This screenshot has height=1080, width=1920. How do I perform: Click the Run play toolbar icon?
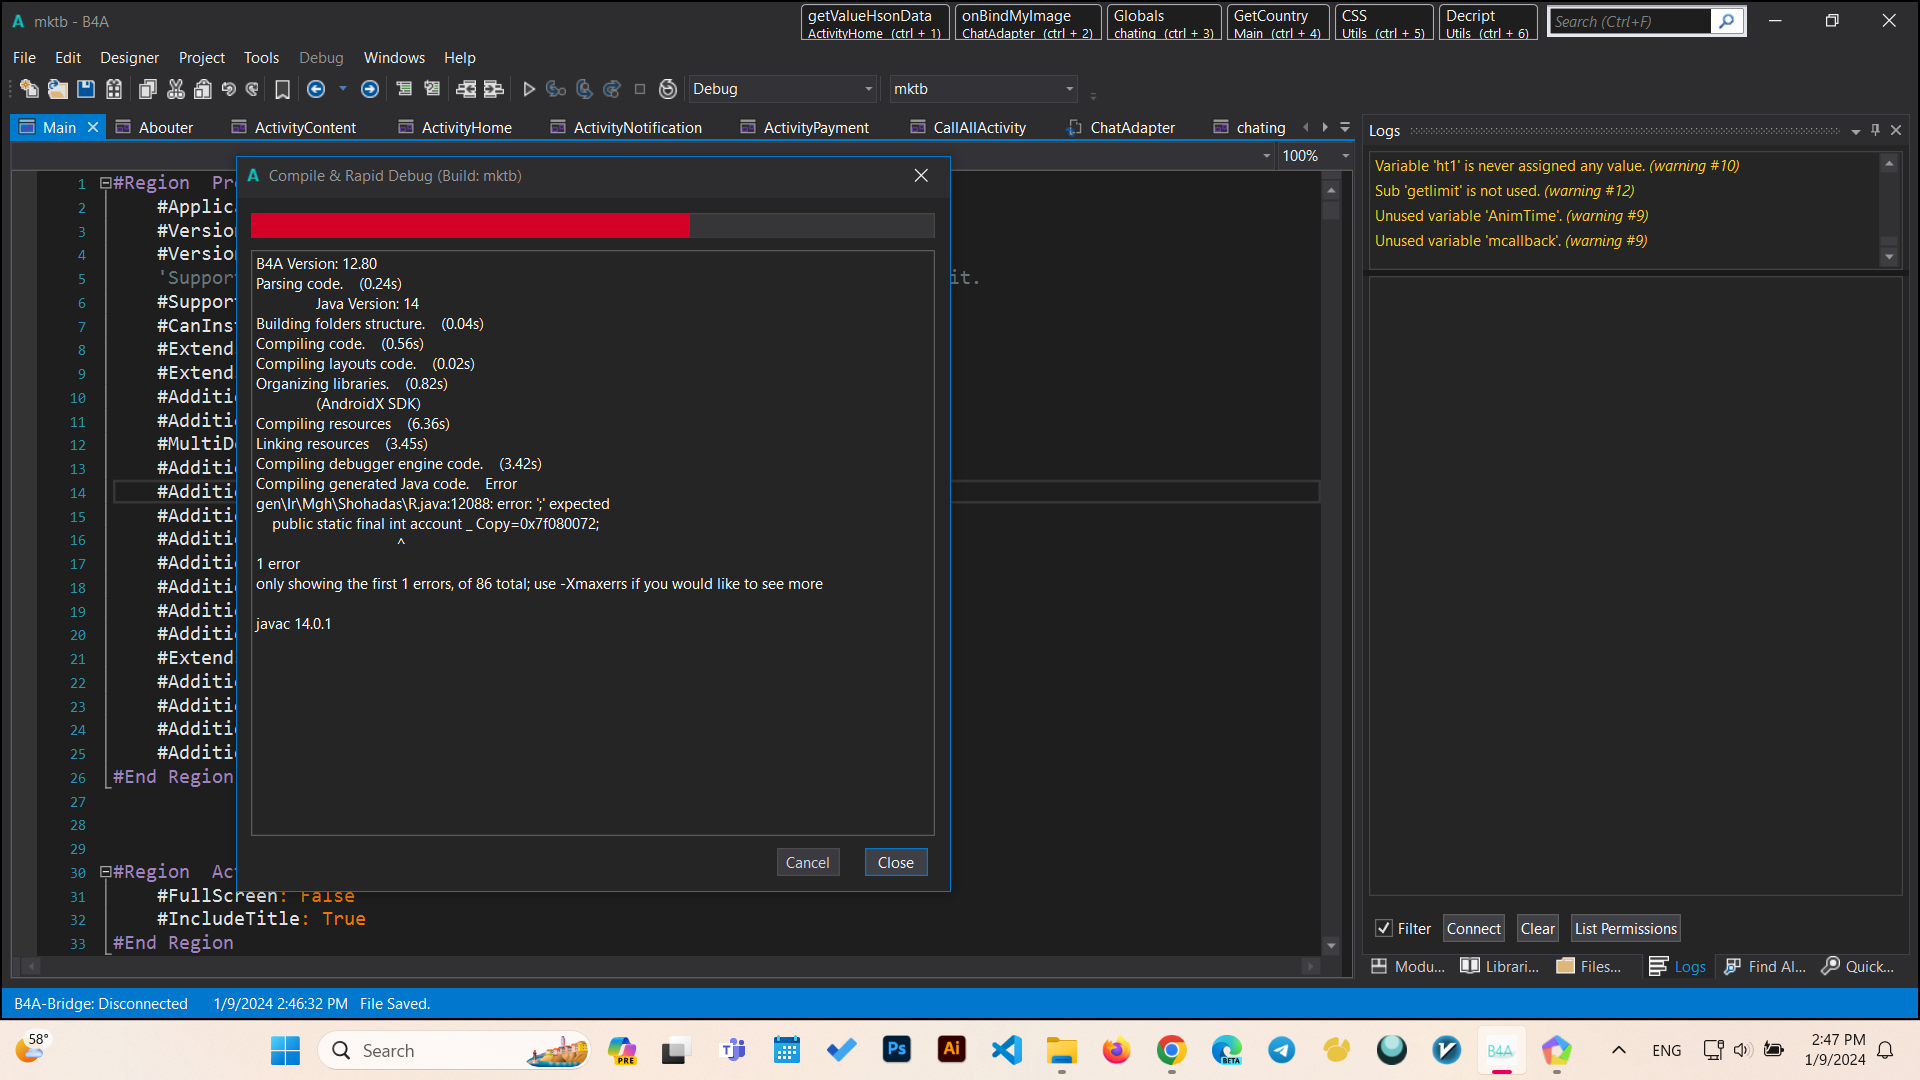point(529,89)
